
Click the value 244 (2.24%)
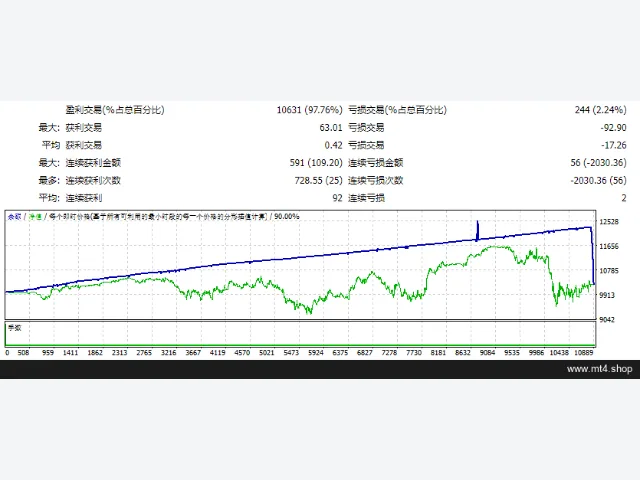[x=600, y=110]
